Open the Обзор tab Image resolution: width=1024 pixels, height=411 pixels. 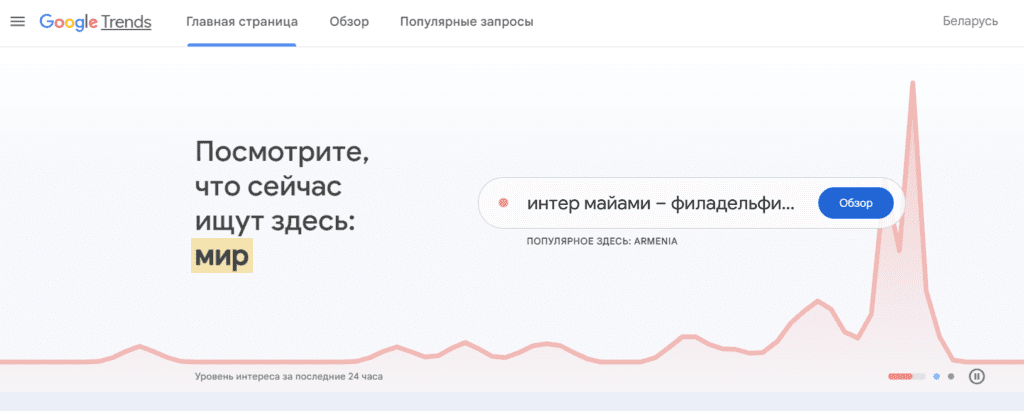349,22
